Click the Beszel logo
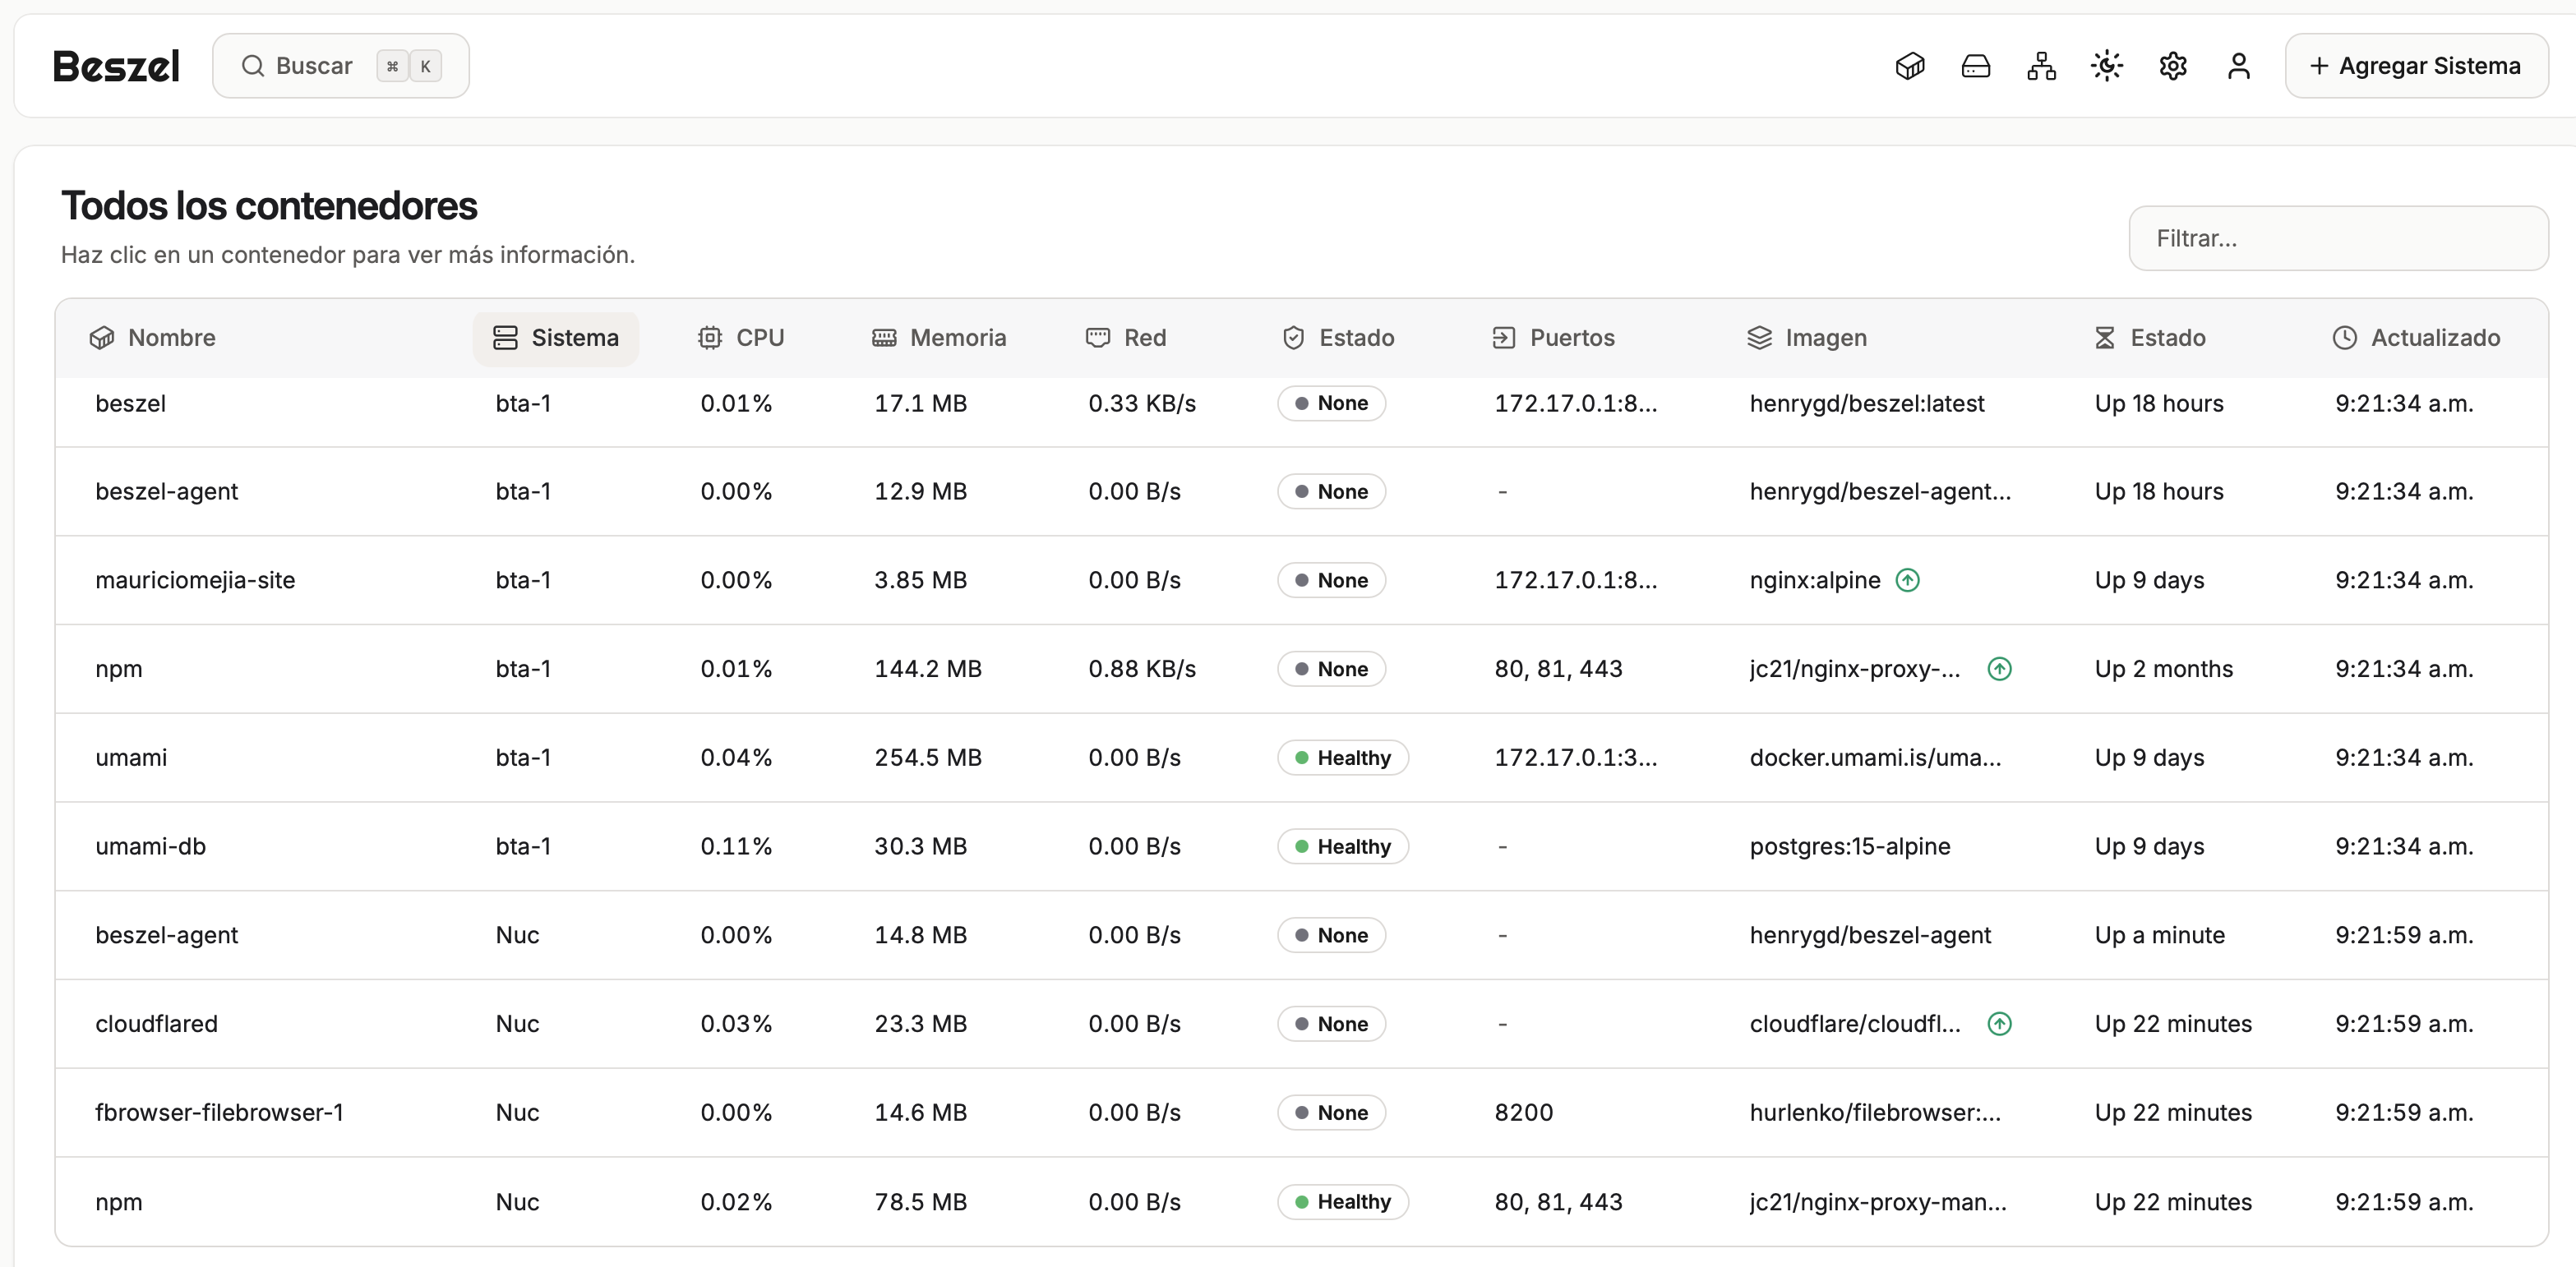Screen dimensions: 2576x1267 (116, 66)
